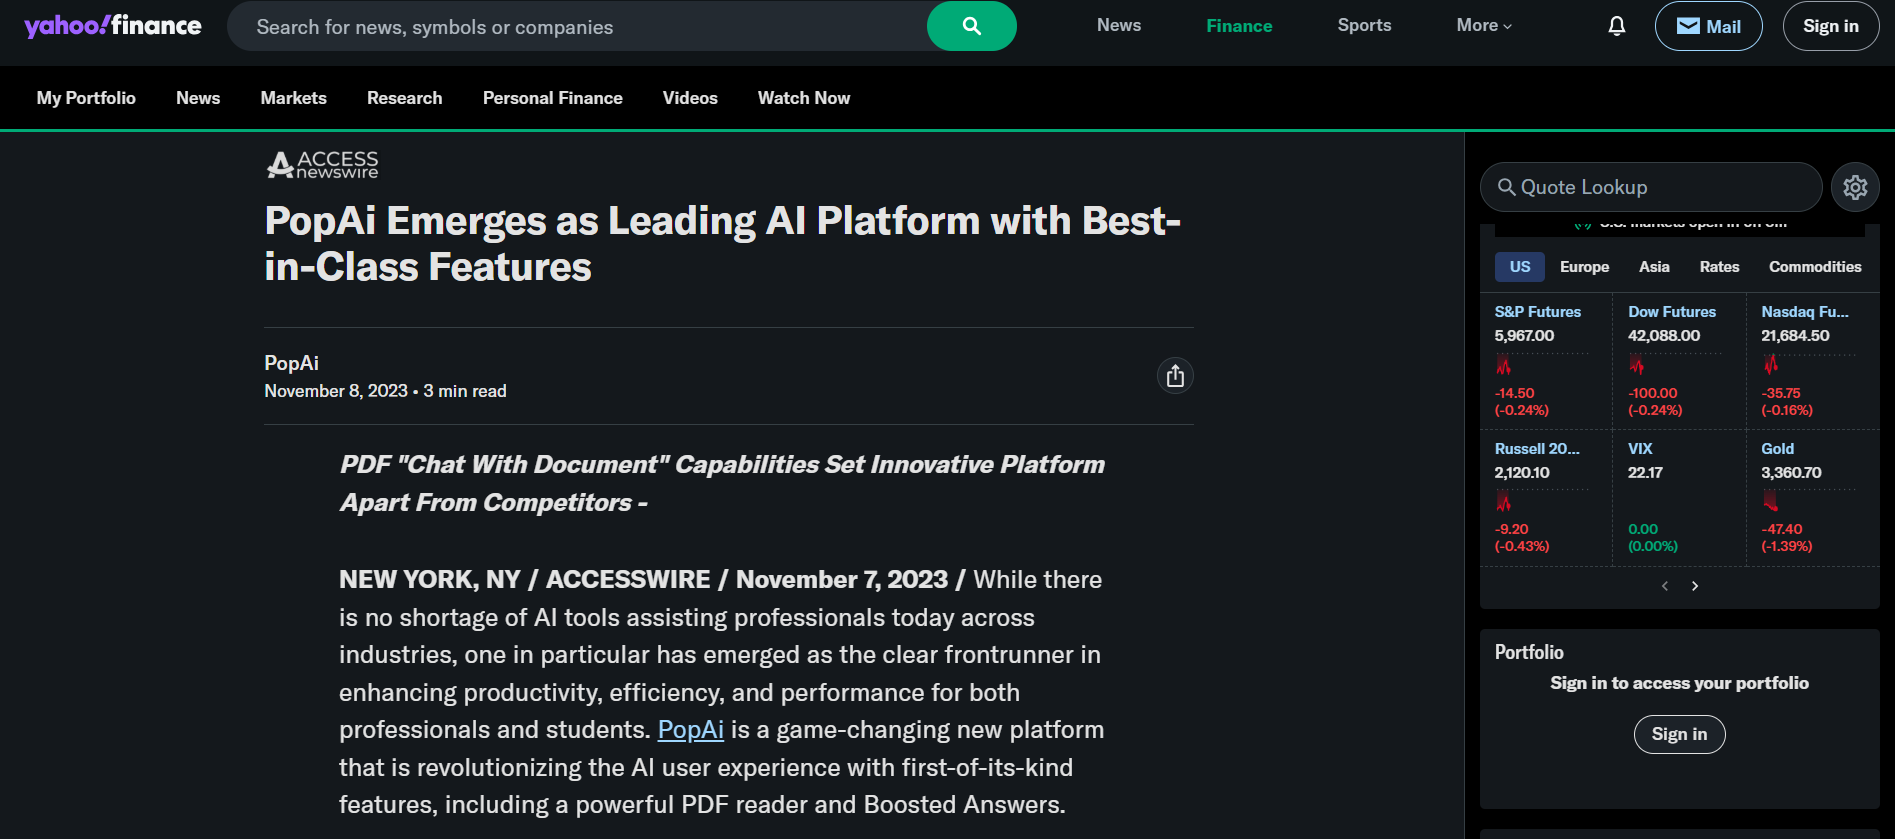
Task: Open the Videos menu
Action: (x=690, y=98)
